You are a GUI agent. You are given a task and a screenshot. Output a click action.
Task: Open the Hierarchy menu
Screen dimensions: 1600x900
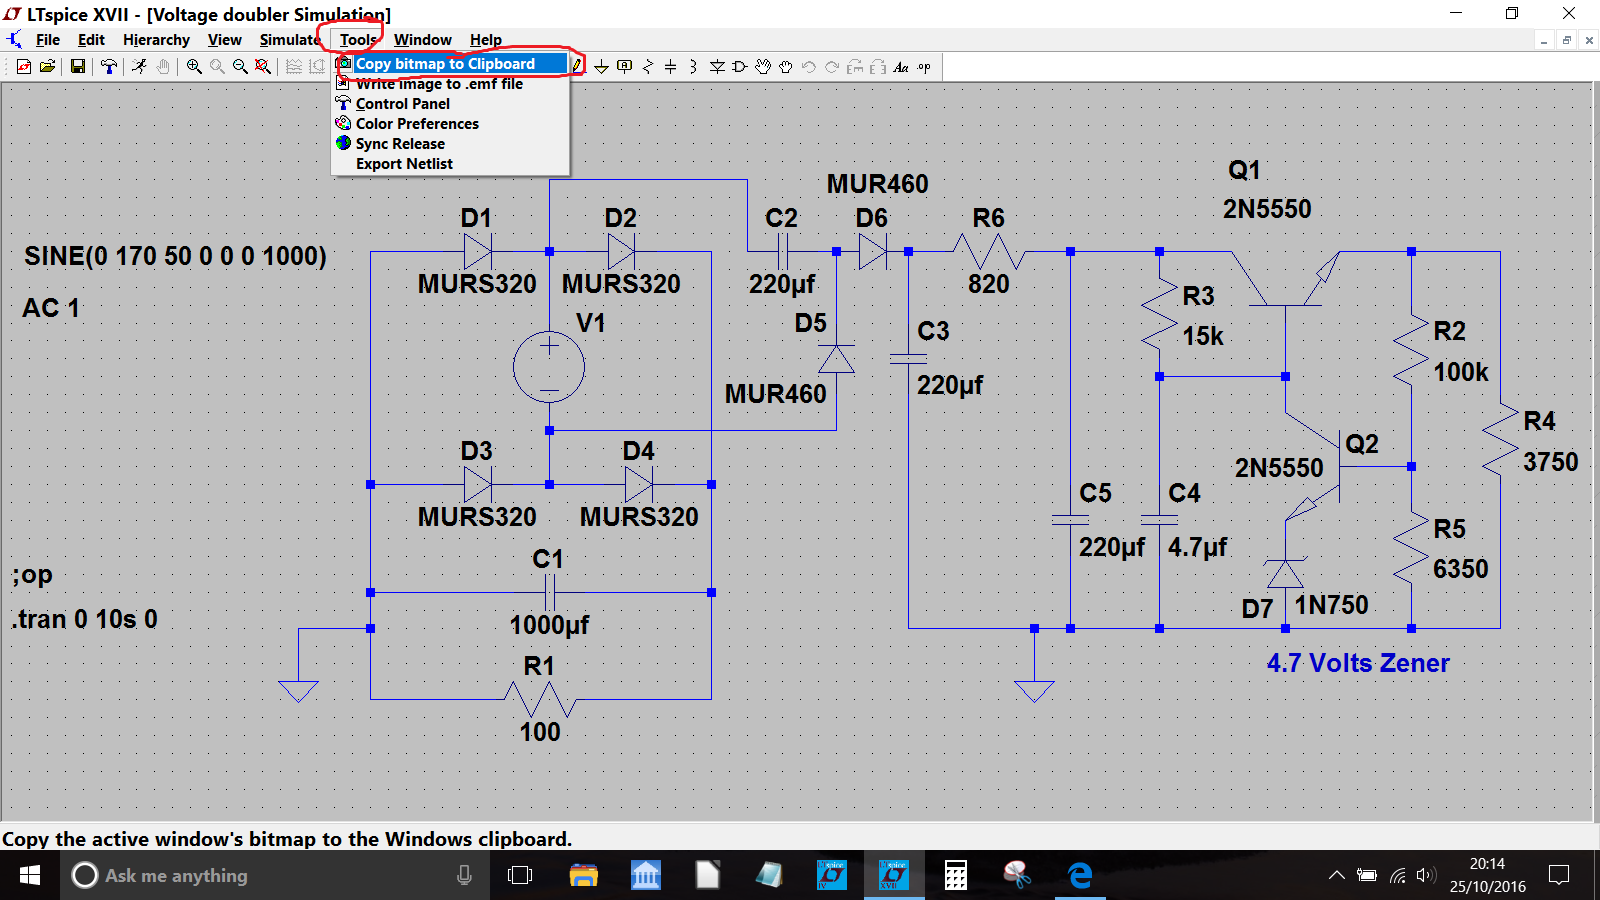pos(156,40)
